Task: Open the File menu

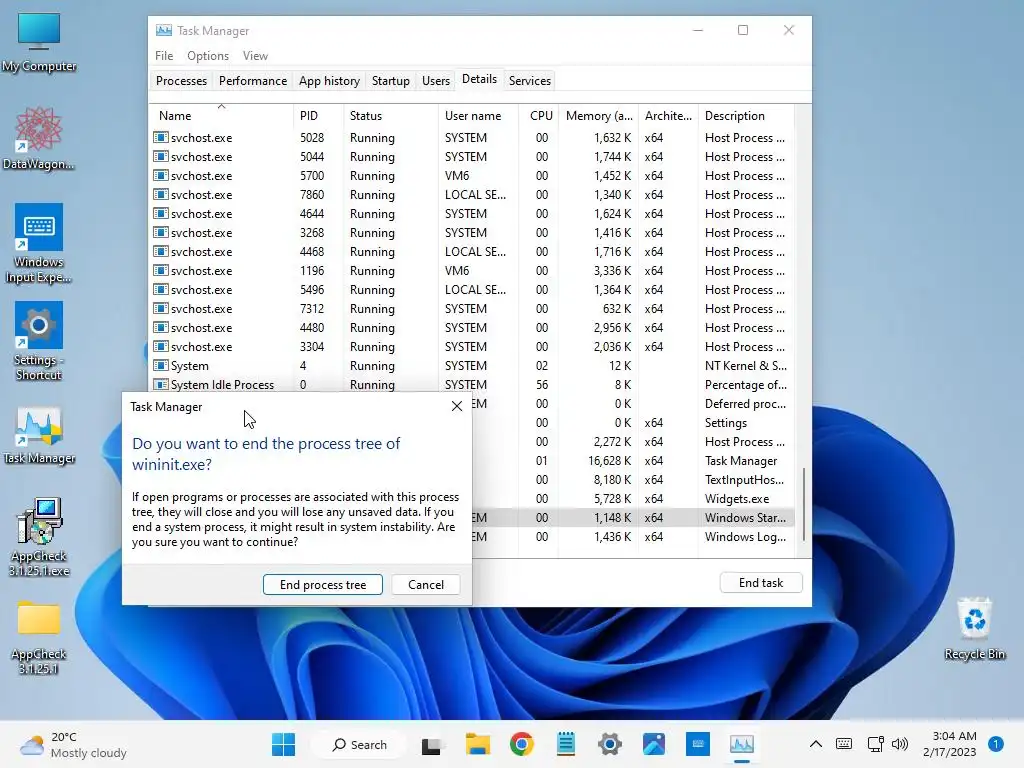Action: [164, 56]
